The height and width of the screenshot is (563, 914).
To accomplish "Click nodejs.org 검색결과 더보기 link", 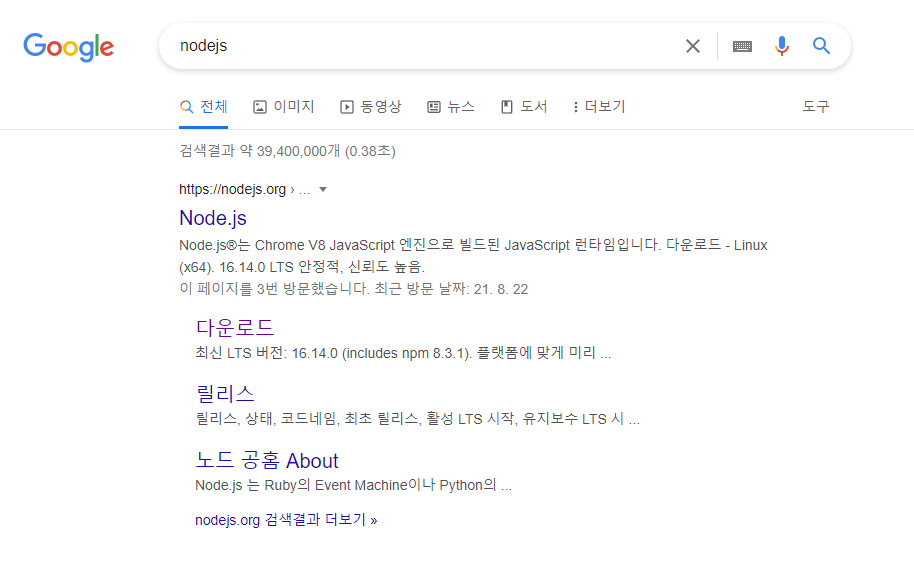I will click(286, 520).
